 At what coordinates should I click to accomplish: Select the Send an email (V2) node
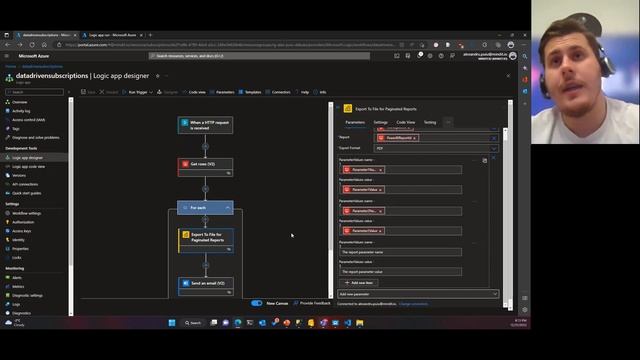coord(206,287)
